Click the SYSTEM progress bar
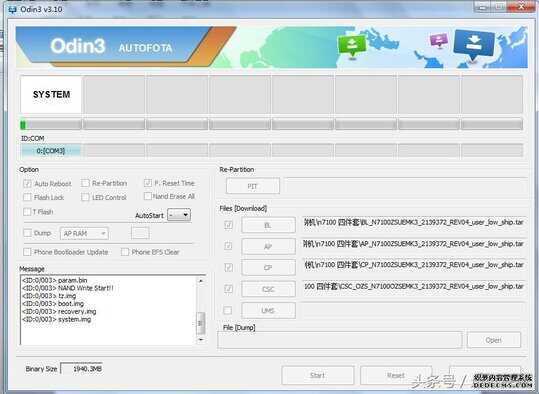 pyautogui.click(x=51, y=124)
